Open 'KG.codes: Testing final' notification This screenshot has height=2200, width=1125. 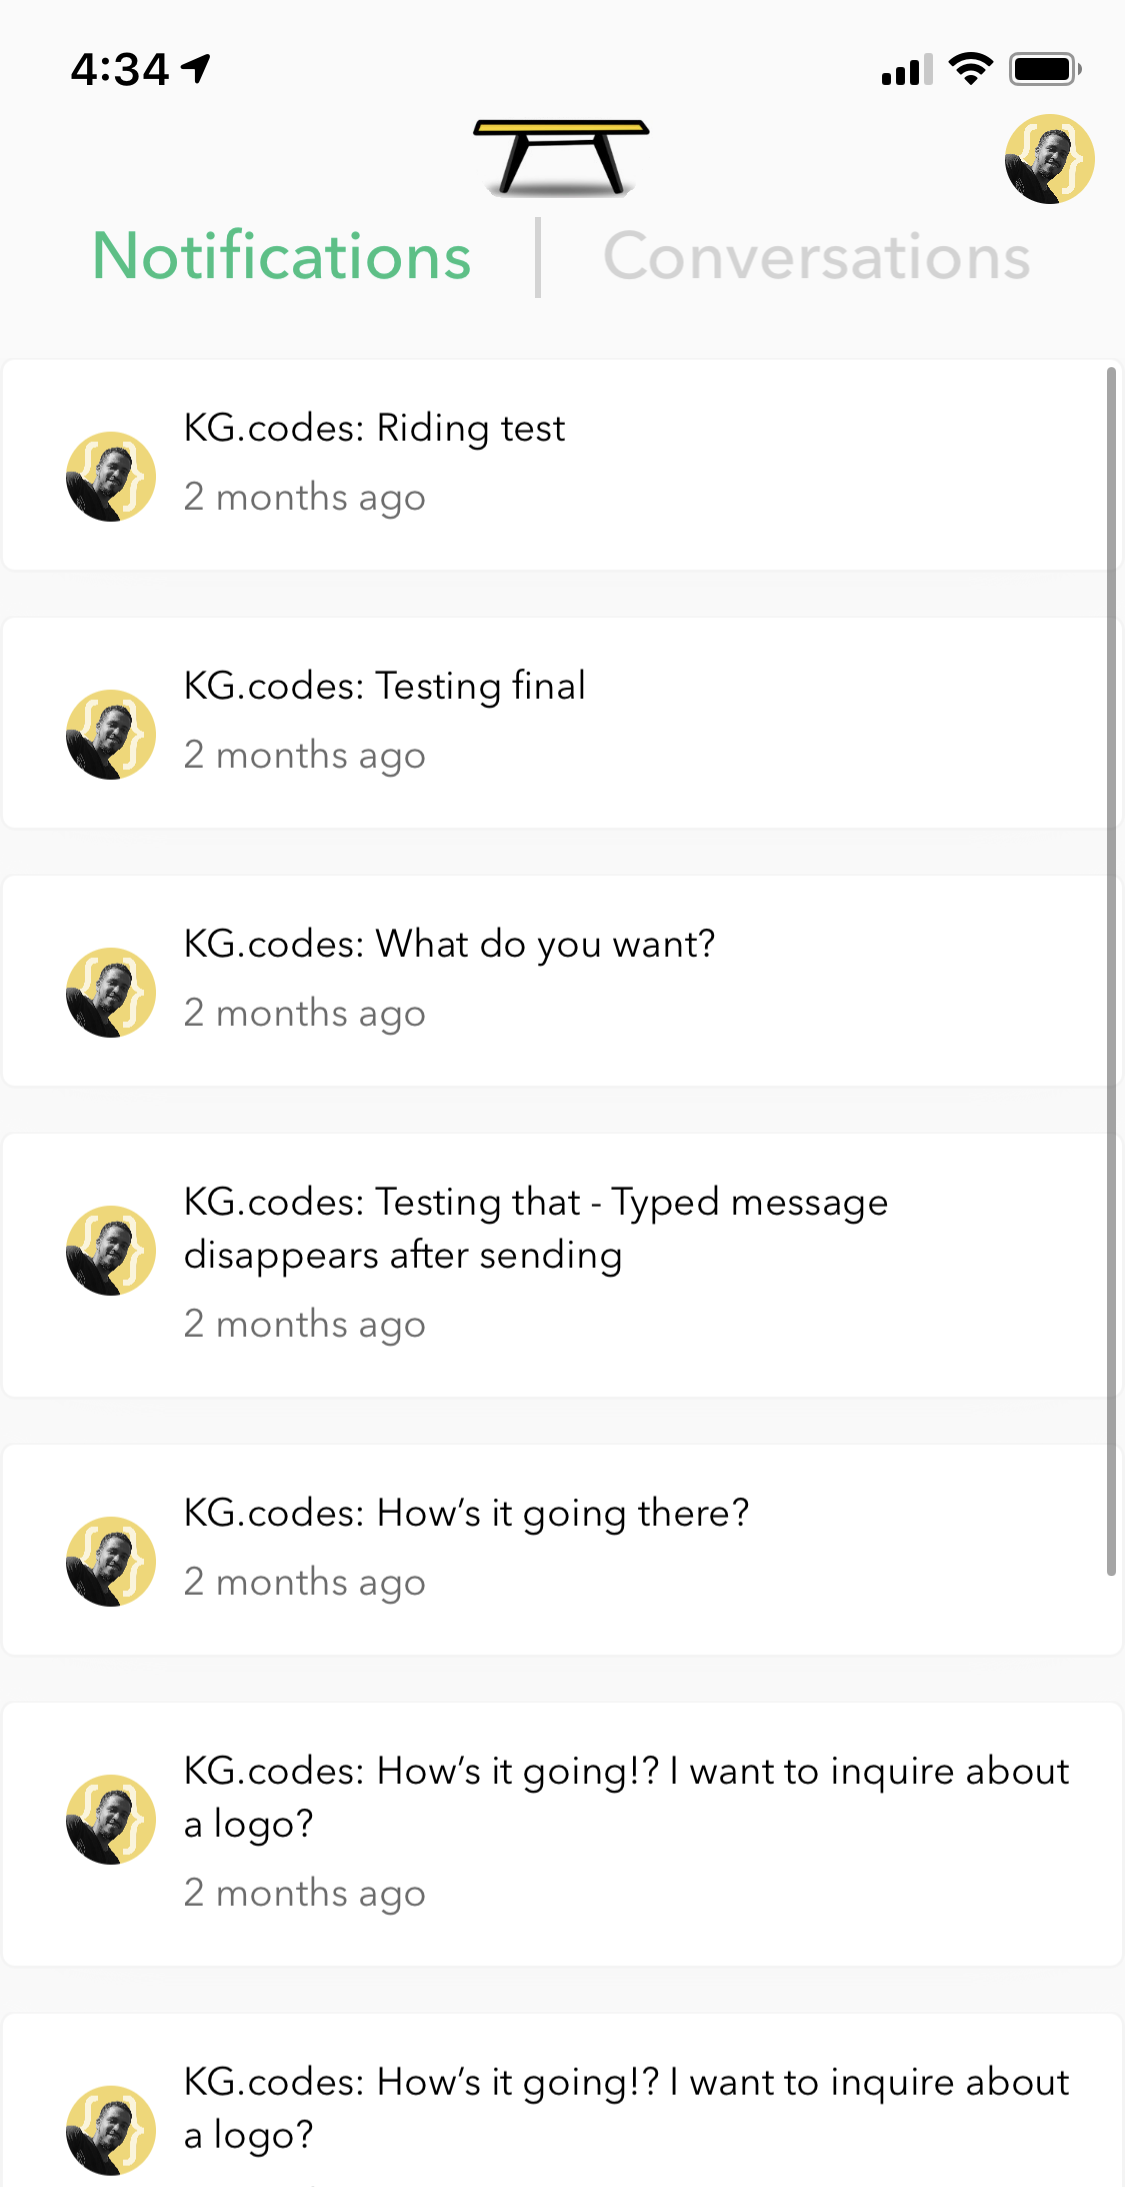point(562,723)
